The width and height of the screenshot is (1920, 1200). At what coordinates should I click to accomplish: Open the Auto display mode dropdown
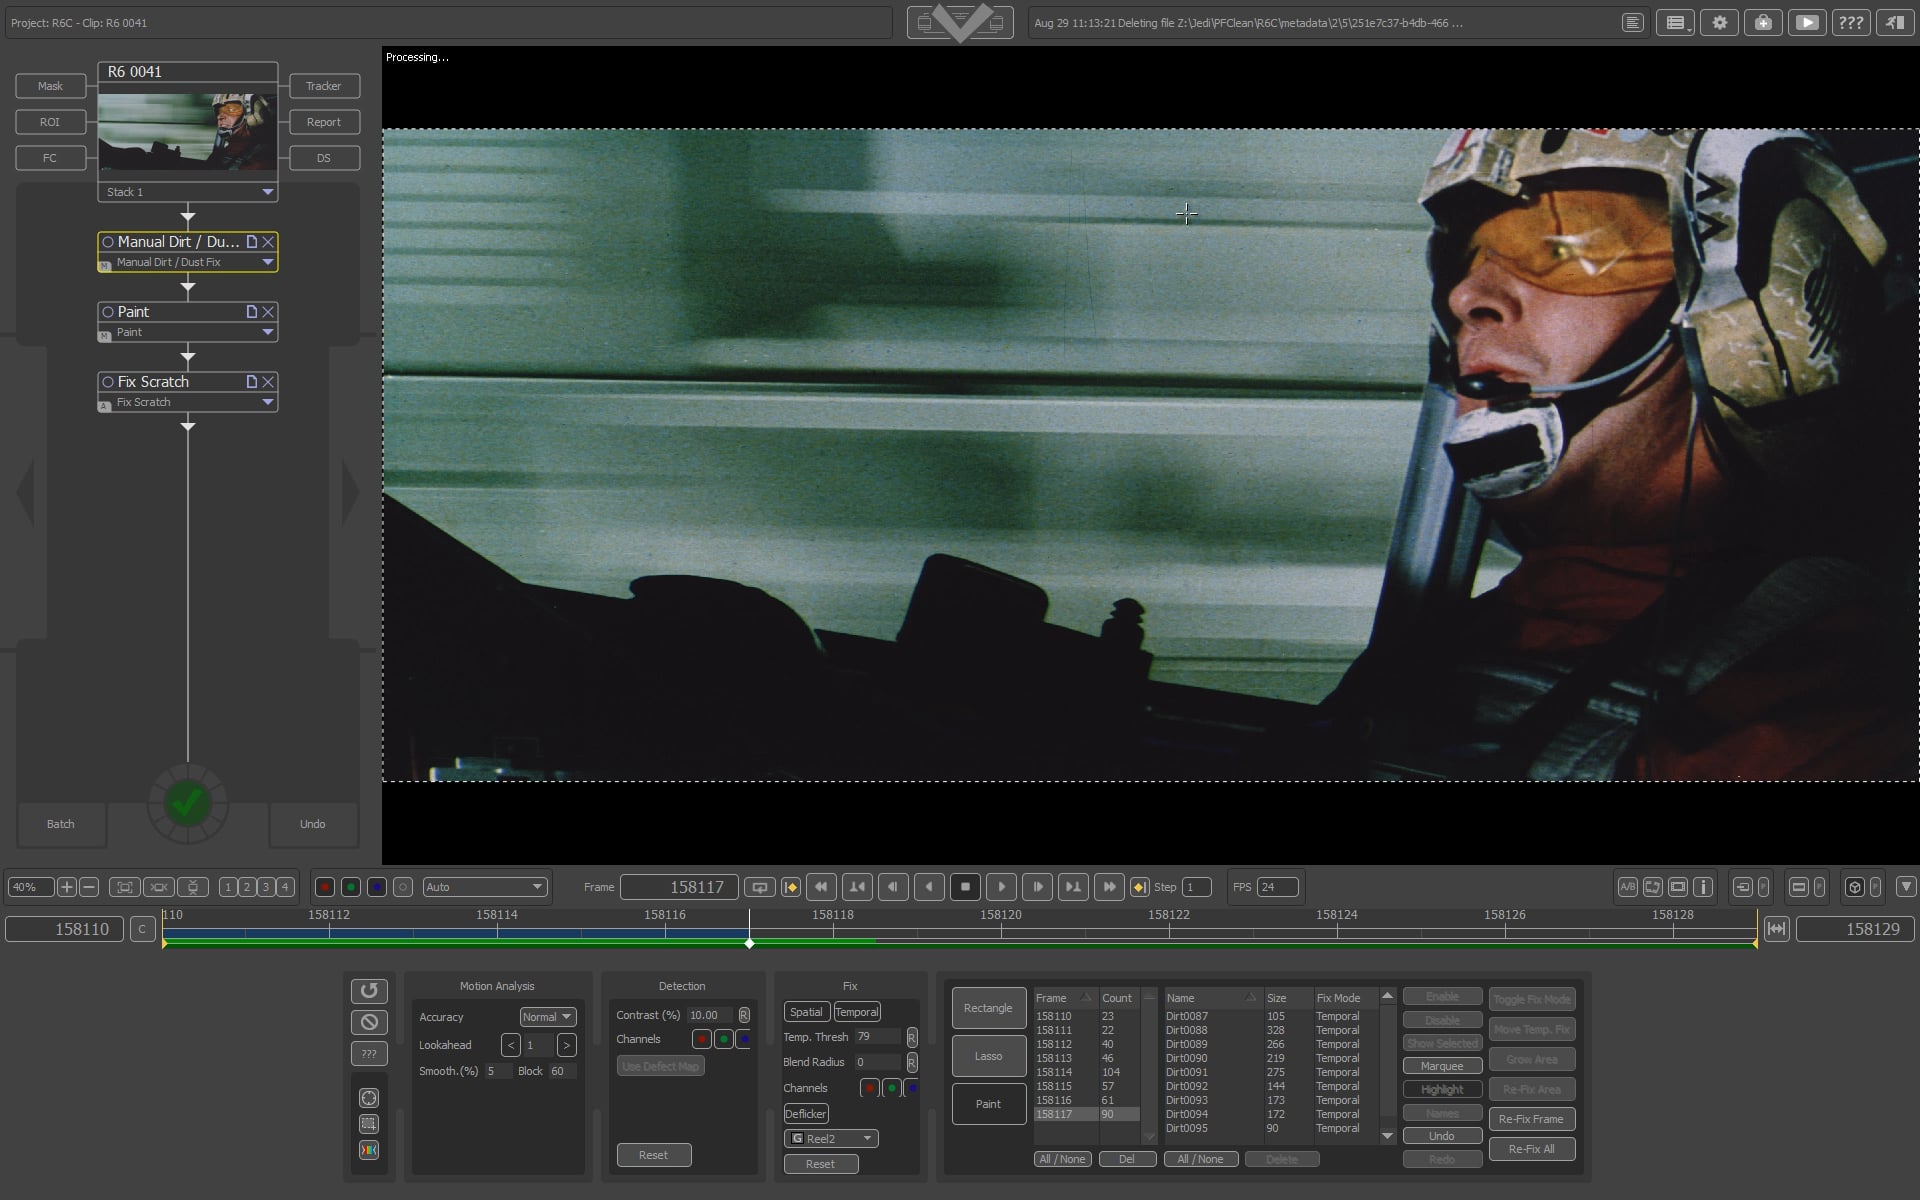484,887
